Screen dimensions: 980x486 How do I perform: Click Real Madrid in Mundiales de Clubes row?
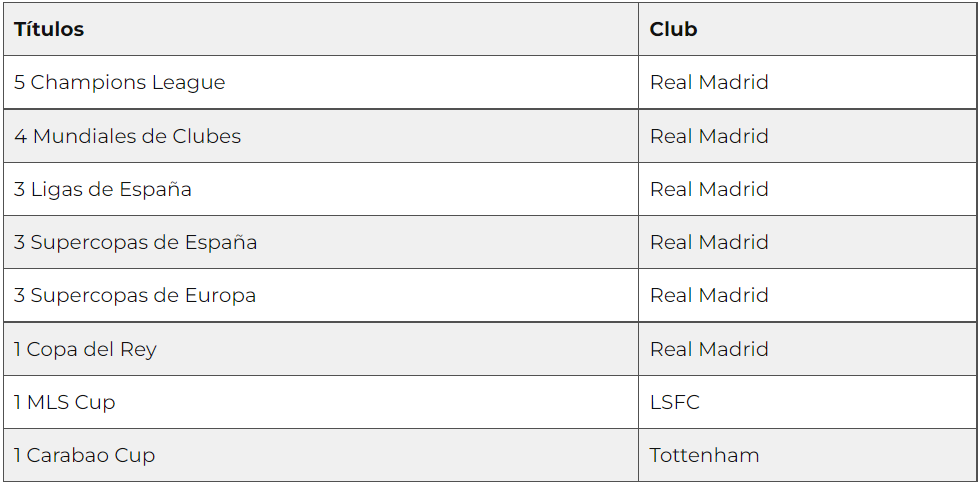coord(709,136)
